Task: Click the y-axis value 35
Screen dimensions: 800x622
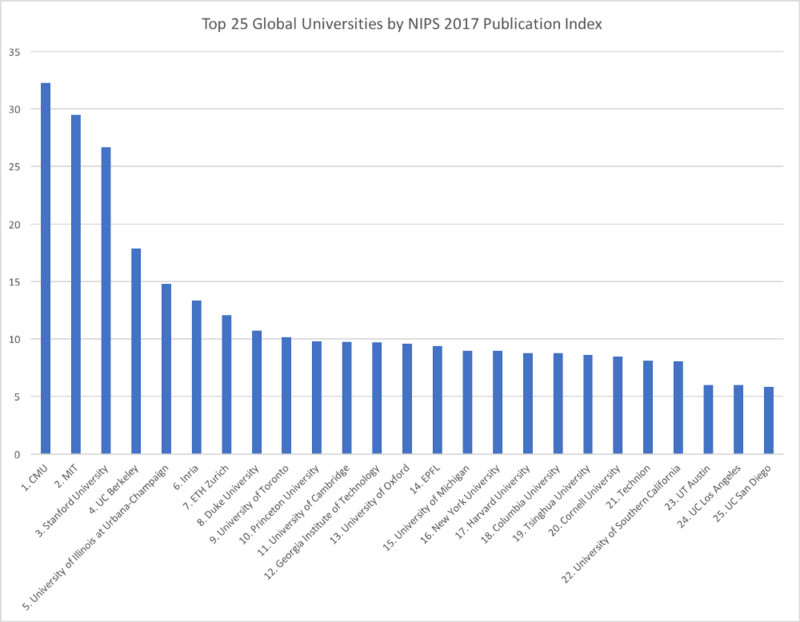Action: [x=14, y=52]
